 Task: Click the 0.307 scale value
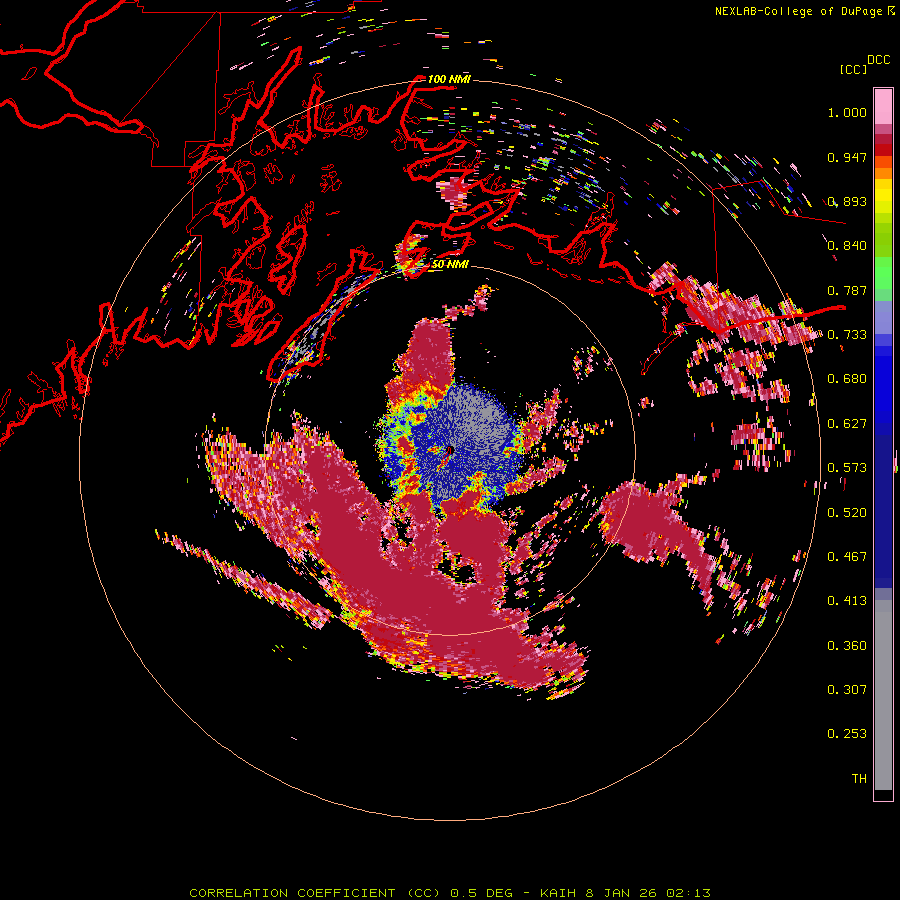tap(847, 690)
